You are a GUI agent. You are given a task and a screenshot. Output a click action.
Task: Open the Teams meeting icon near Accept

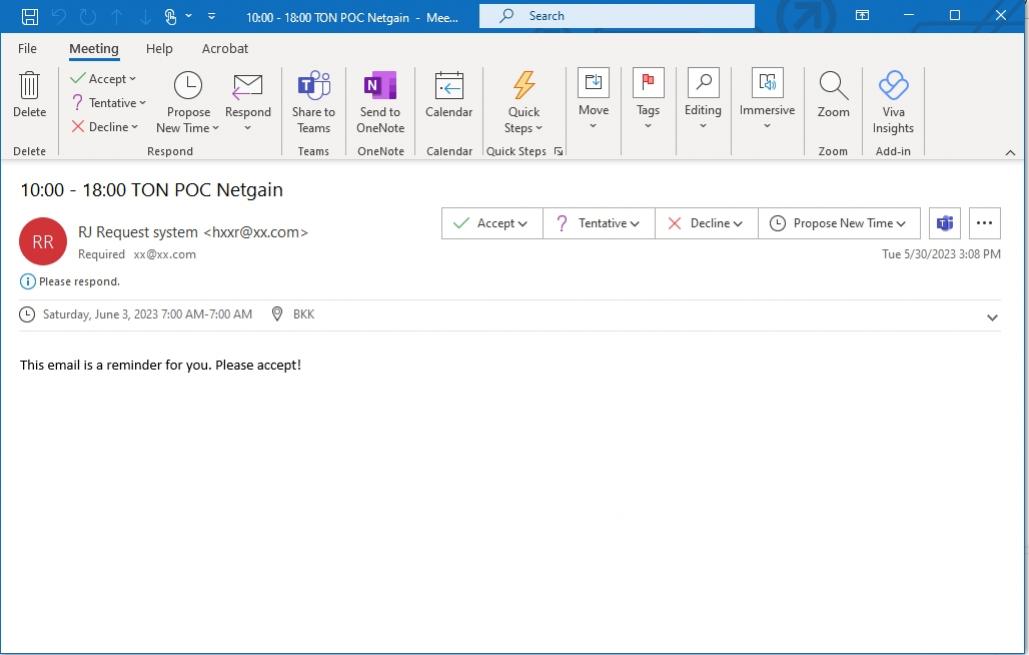click(943, 222)
